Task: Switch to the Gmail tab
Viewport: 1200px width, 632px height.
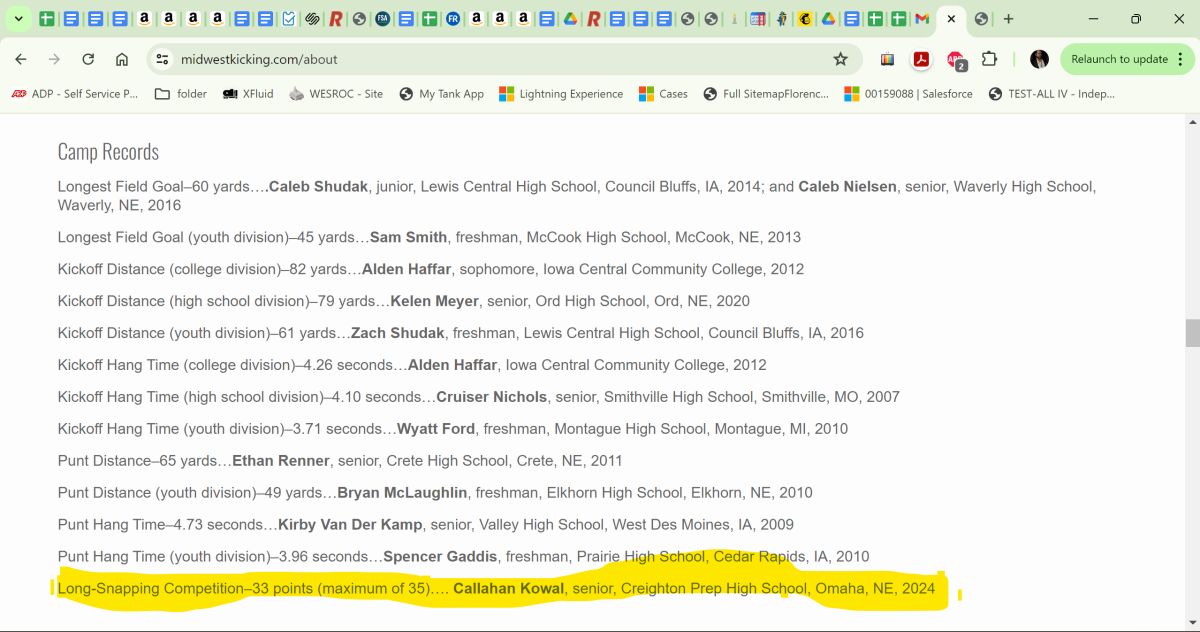Action: pyautogui.click(x=921, y=19)
